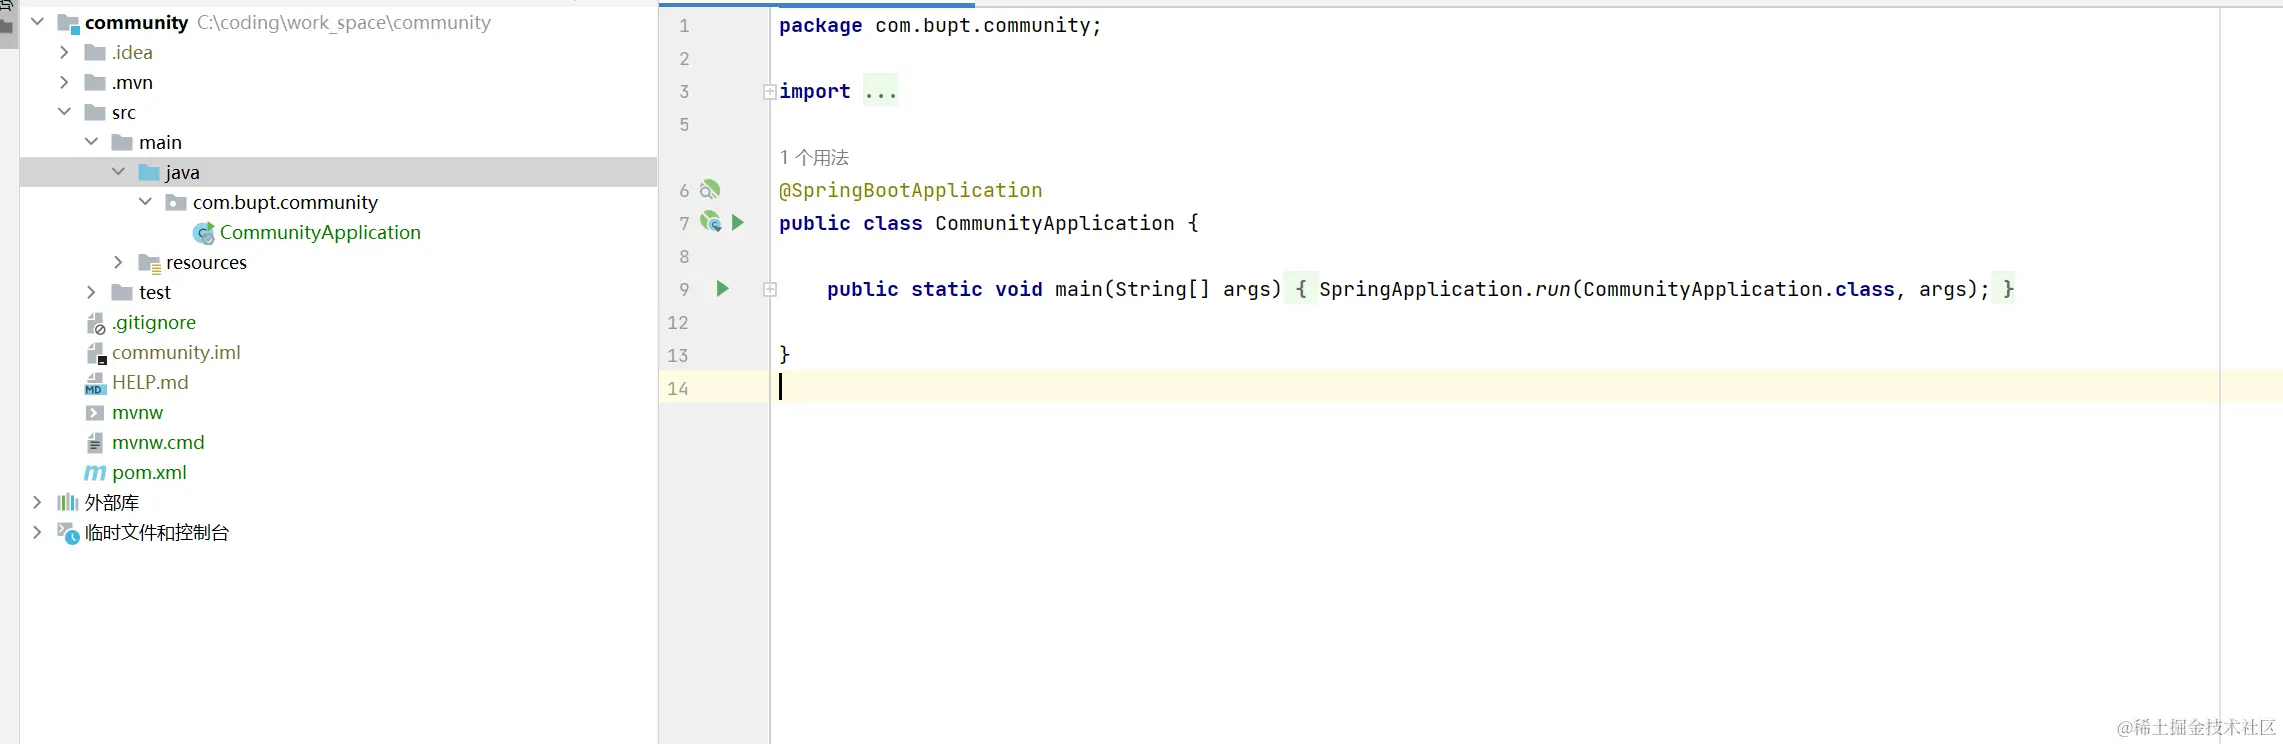Expand the resources folder
2283x744 pixels.
118,261
